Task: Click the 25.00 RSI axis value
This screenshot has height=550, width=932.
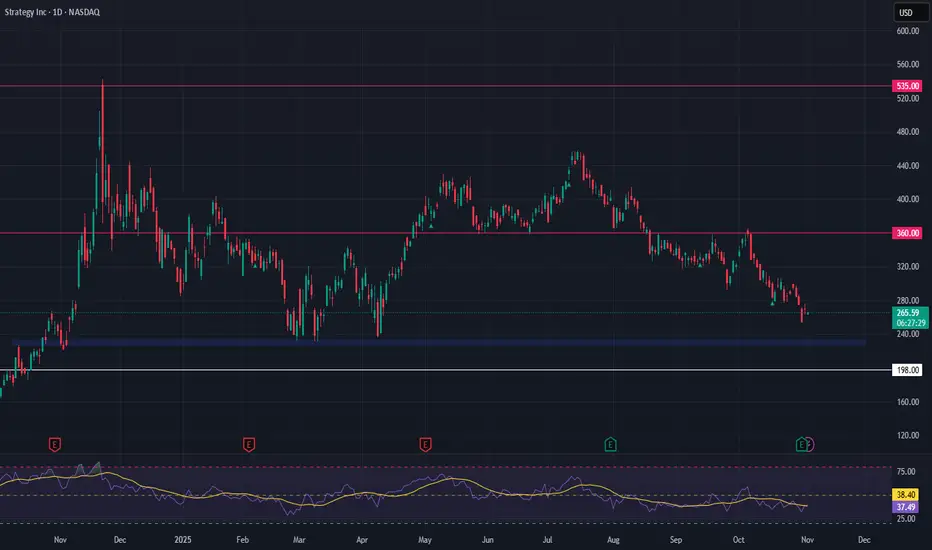Action: [x=906, y=519]
